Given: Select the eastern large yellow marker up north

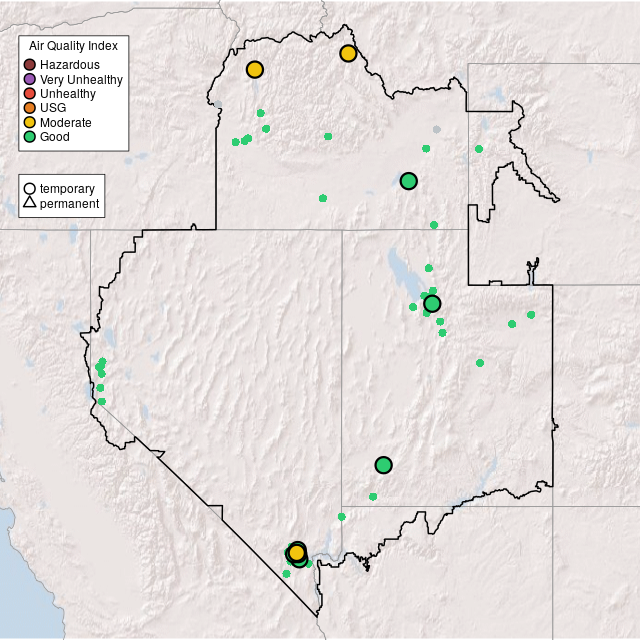Looking at the screenshot, I should coord(348,54).
